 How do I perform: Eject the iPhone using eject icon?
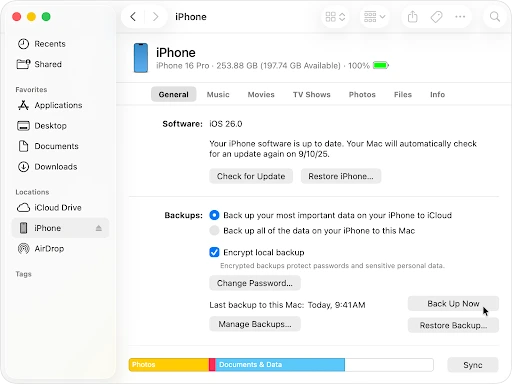pyautogui.click(x=99, y=228)
